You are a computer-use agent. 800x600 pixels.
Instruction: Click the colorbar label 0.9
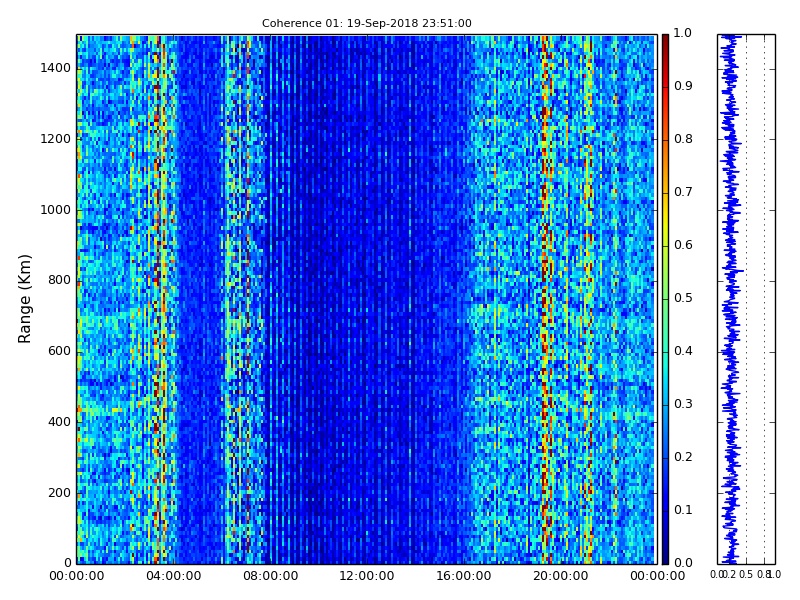(x=683, y=86)
